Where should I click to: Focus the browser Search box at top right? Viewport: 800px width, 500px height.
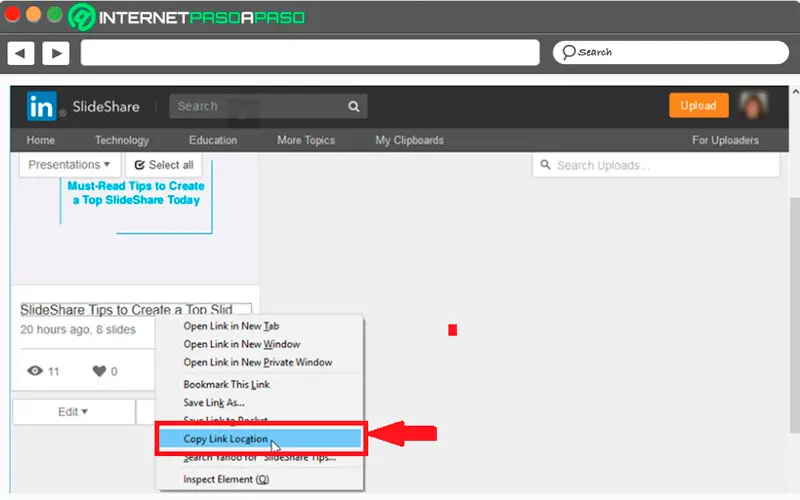[x=670, y=53]
